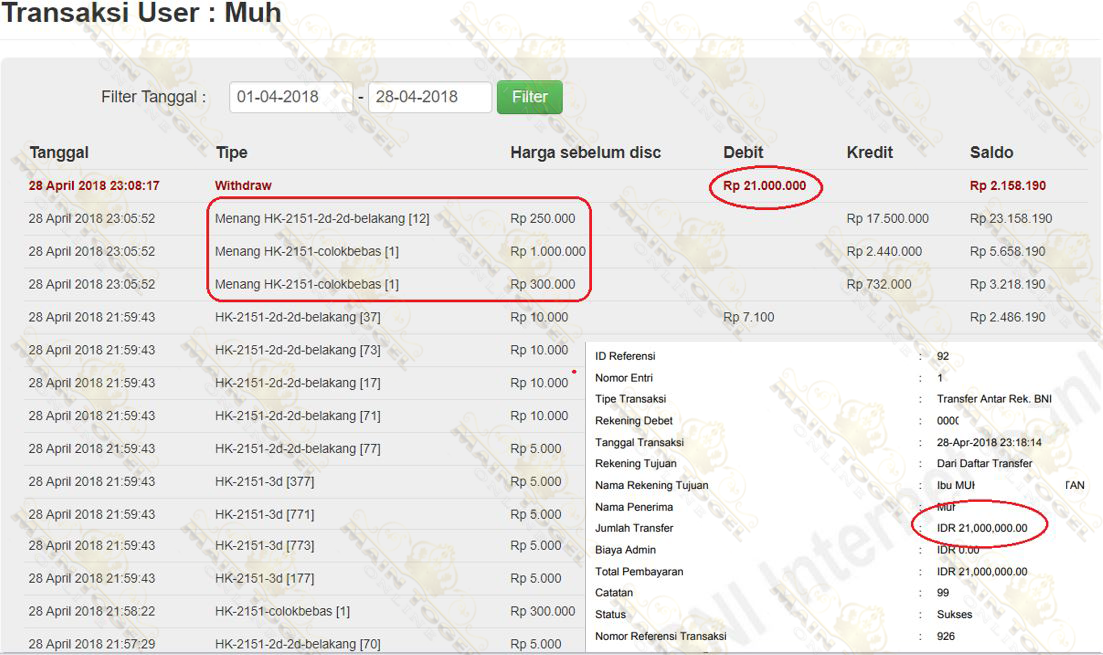
Task: Select the Harga sebelum disc column header
Action: coord(585,153)
